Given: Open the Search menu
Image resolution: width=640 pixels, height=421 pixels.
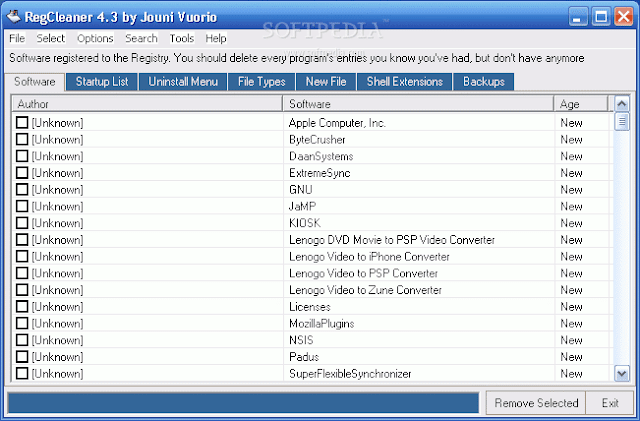Looking at the screenshot, I should pyautogui.click(x=141, y=38).
